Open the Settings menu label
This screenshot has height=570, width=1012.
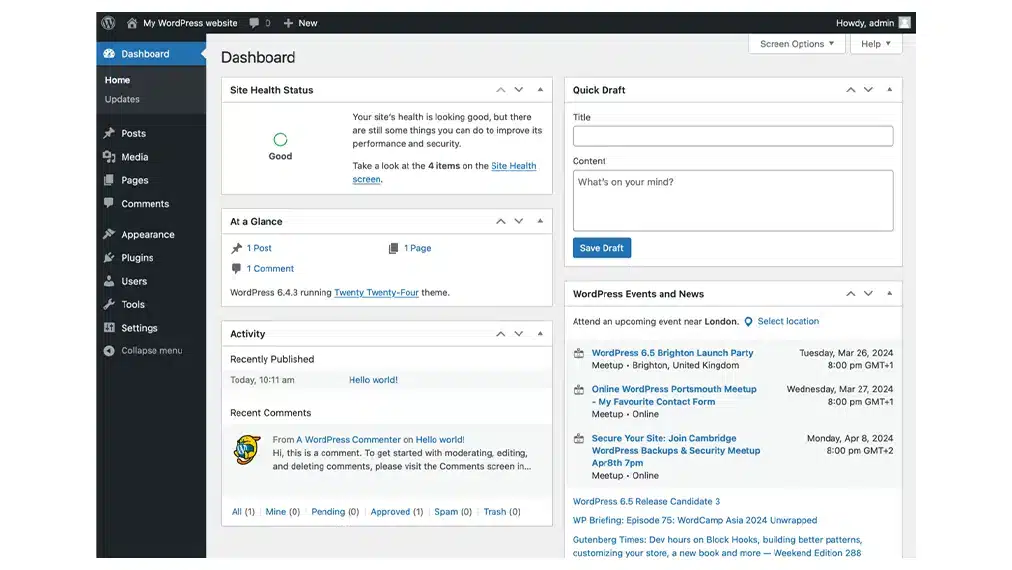click(139, 328)
